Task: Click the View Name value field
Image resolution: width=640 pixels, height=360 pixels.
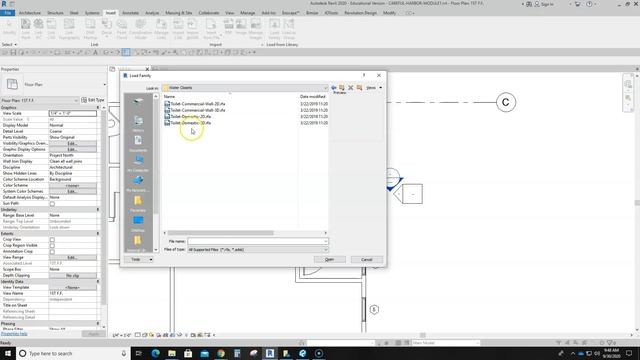Action: click(x=73, y=293)
